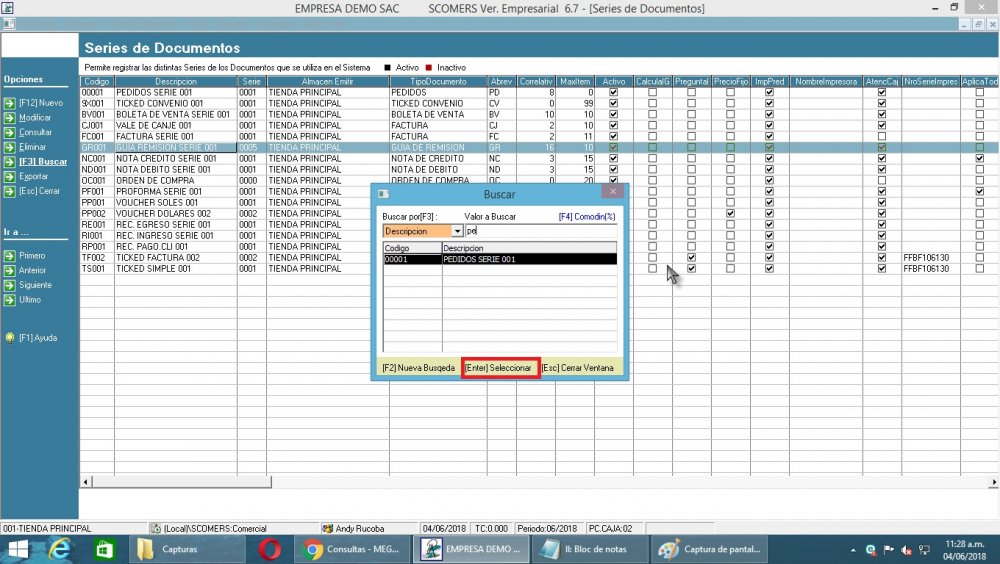Click the [F4] Comodin(%) link
Screen dimensions: 1000x564
point(587,217)
